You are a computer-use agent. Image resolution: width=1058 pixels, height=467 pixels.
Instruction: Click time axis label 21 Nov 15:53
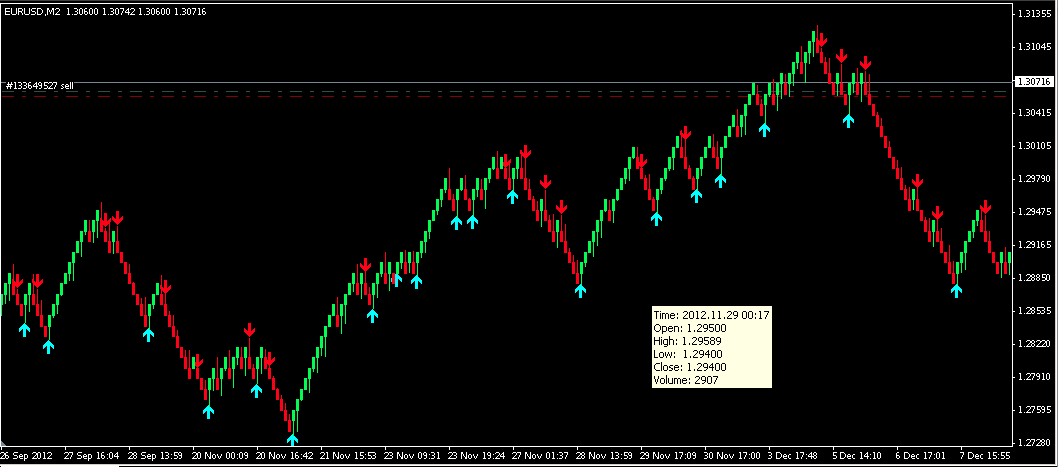click(x=349, y=455)
